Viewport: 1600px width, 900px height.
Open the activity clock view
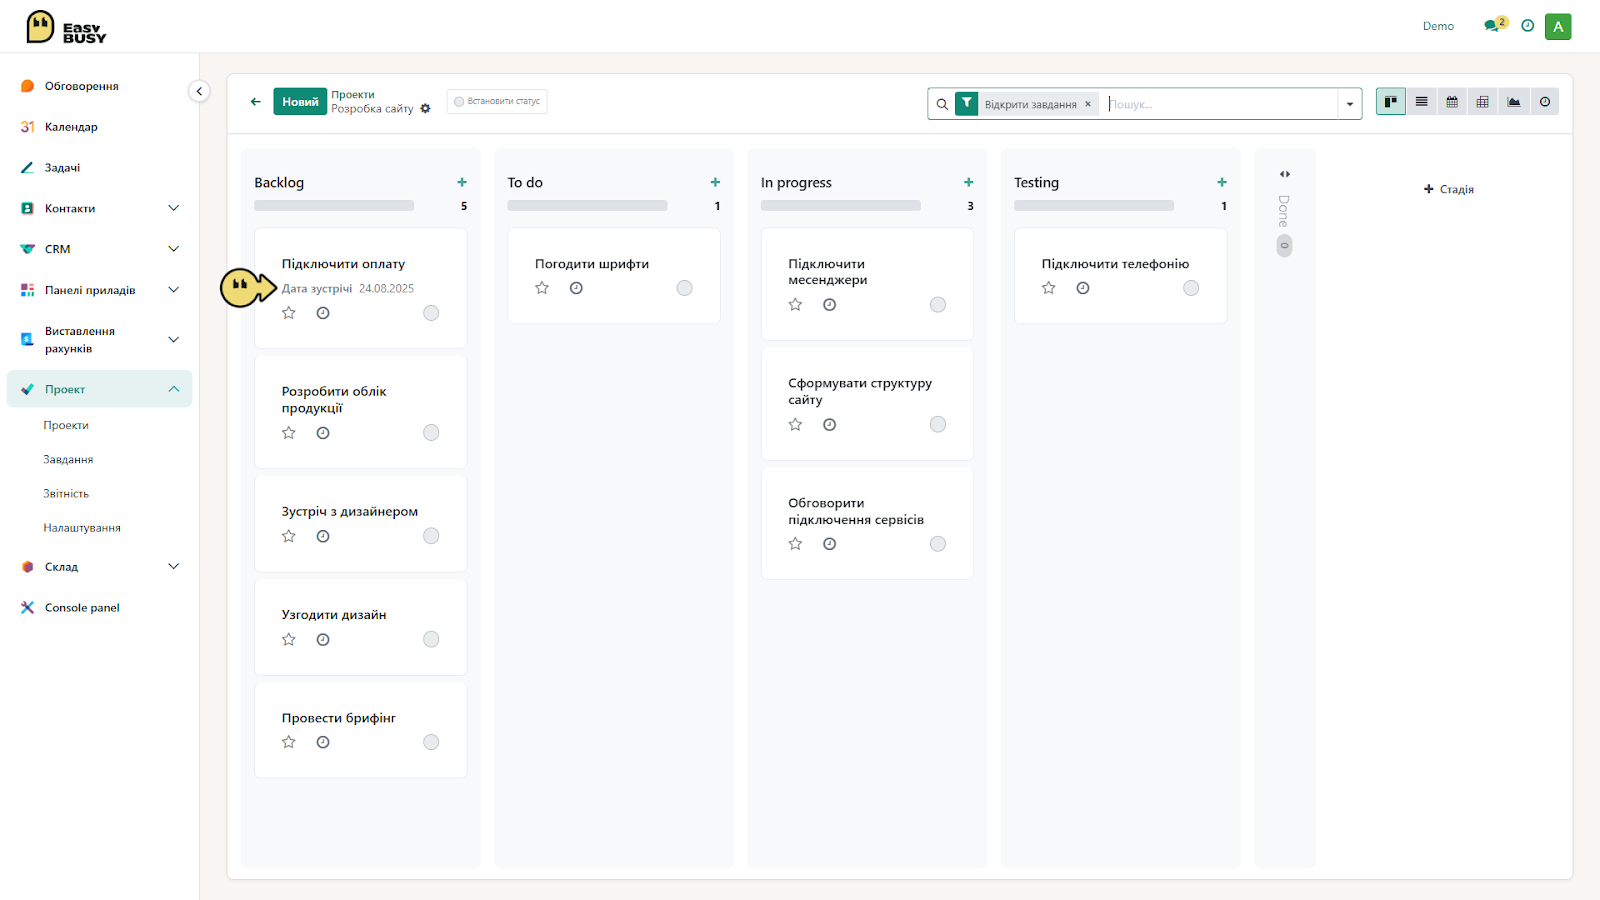1545,102
